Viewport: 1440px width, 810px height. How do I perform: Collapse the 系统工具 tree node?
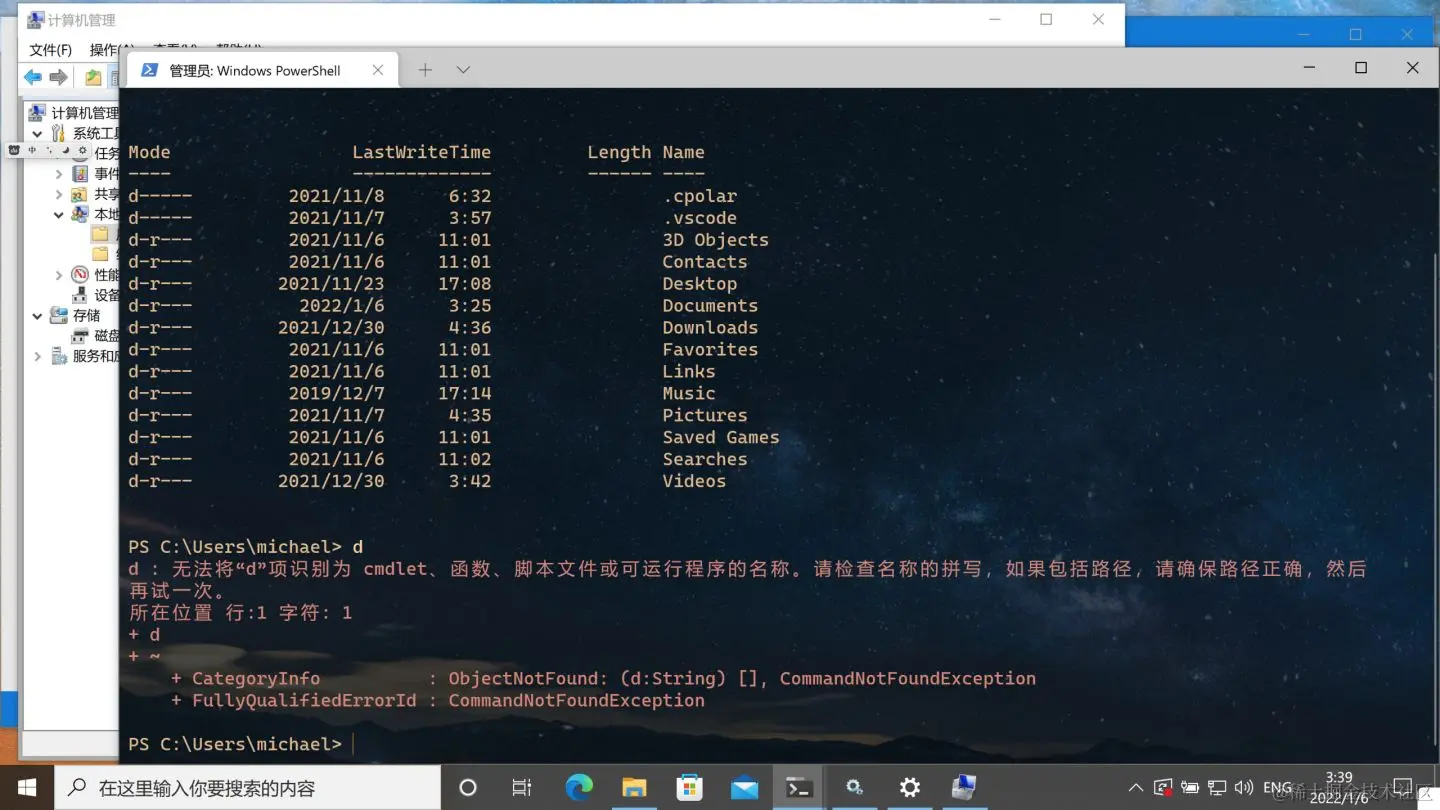pyautogui.click(x=37, y=133)
